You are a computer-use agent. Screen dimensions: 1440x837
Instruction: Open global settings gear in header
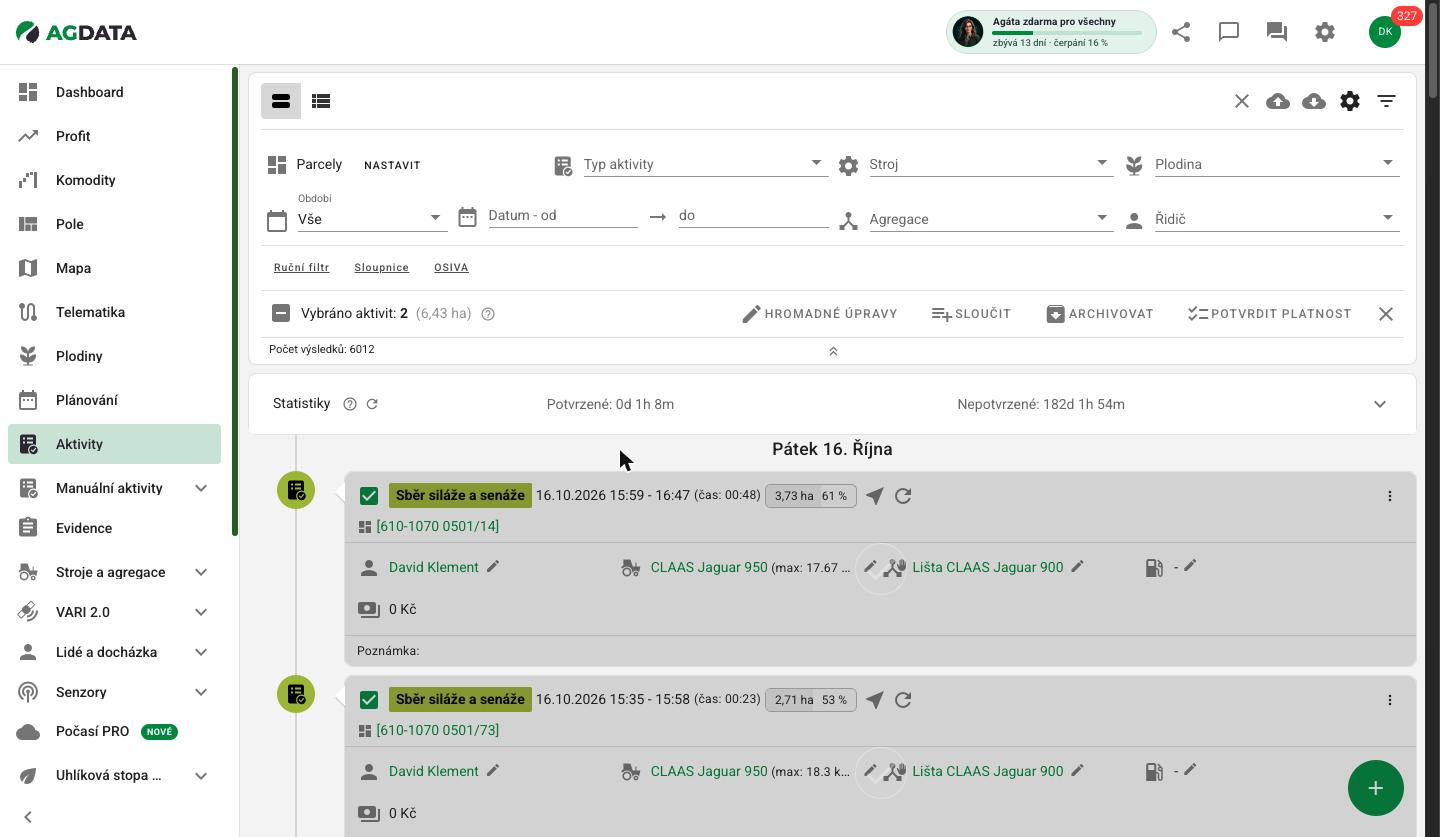click(x=1325, y=32)
